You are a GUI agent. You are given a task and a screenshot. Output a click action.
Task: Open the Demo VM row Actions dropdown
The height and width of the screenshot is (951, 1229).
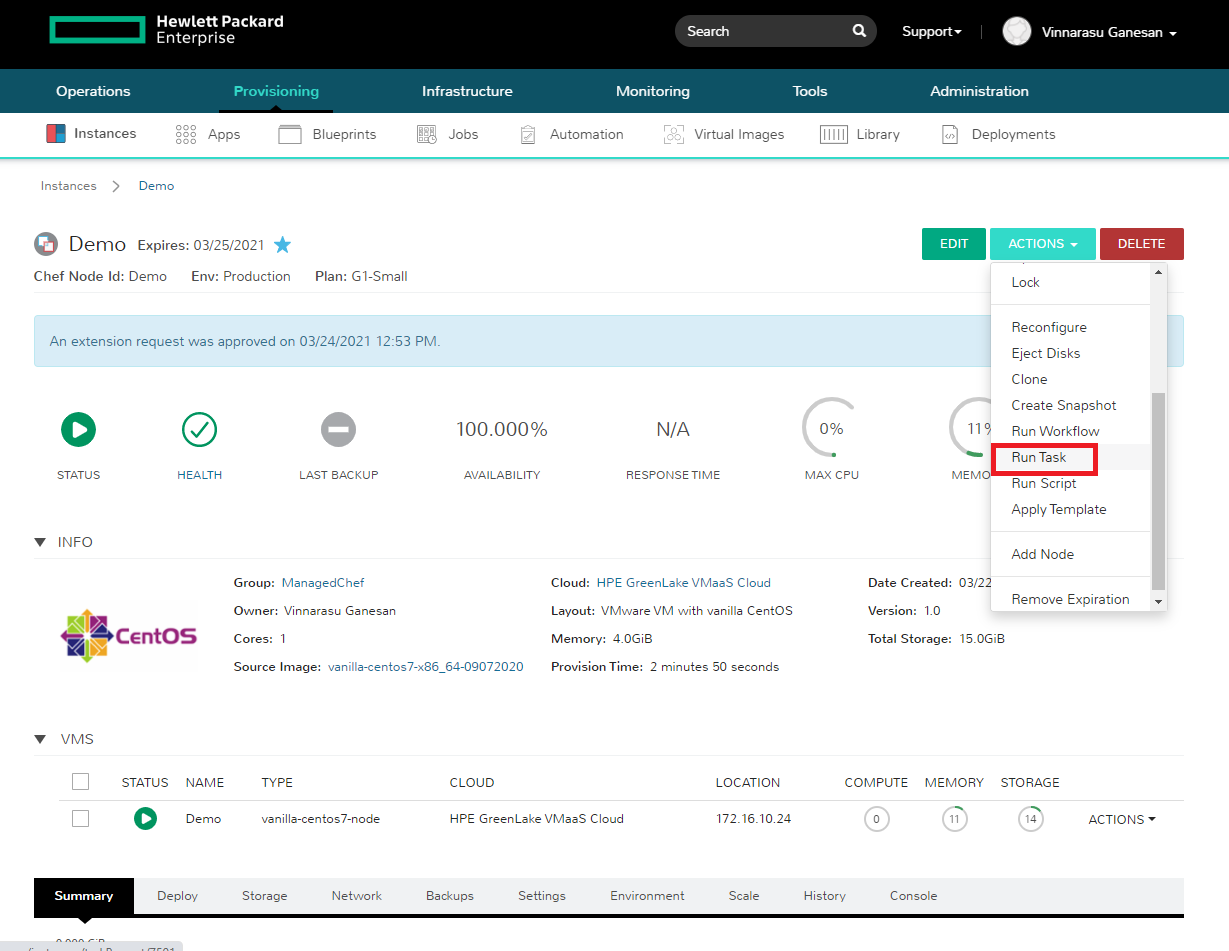(x=1122, y=819)
